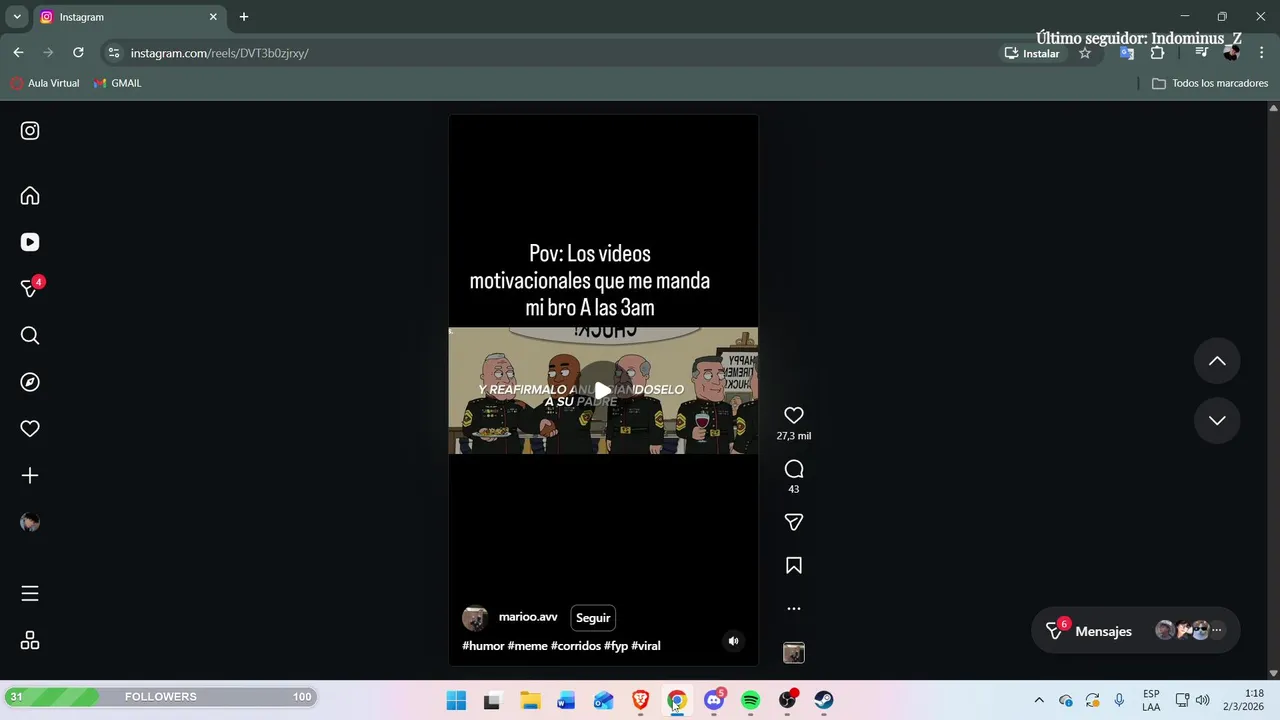This screenshot has width=1280, height=720.
Task: Open your profile avatar in sidebar
Action: point(30,522)
